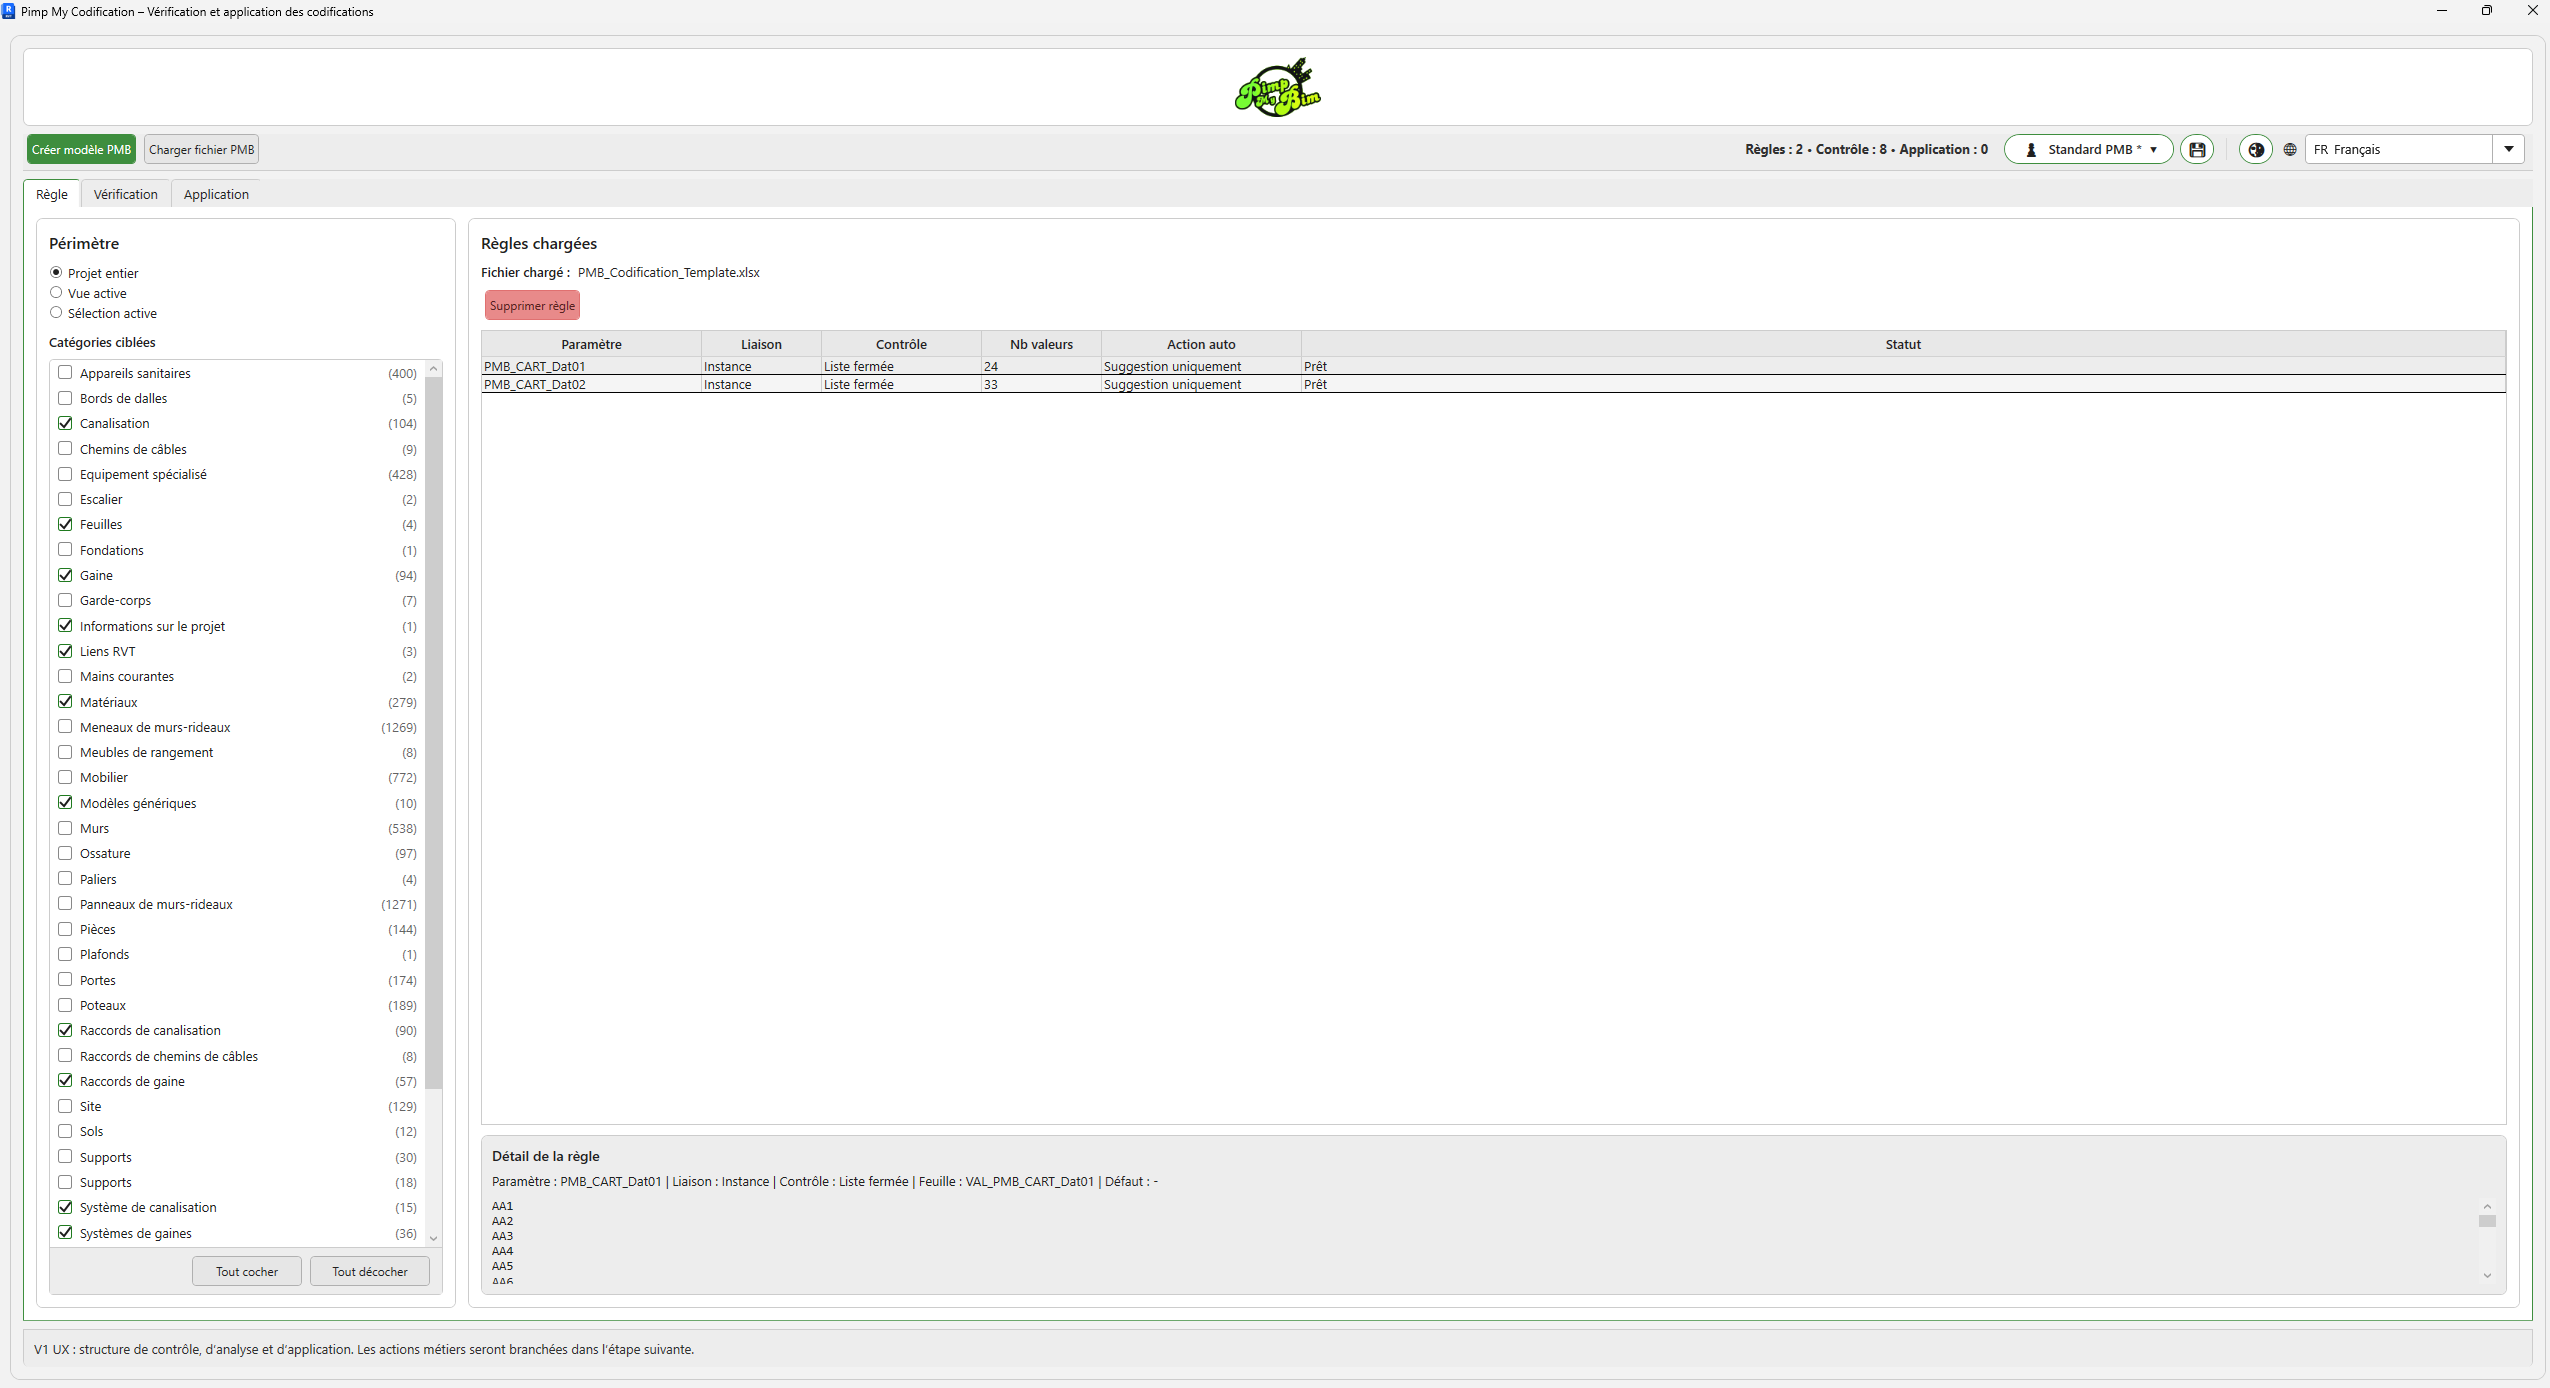Check the Murs category checkbox
The image size is (2550, 1388).
65,828
